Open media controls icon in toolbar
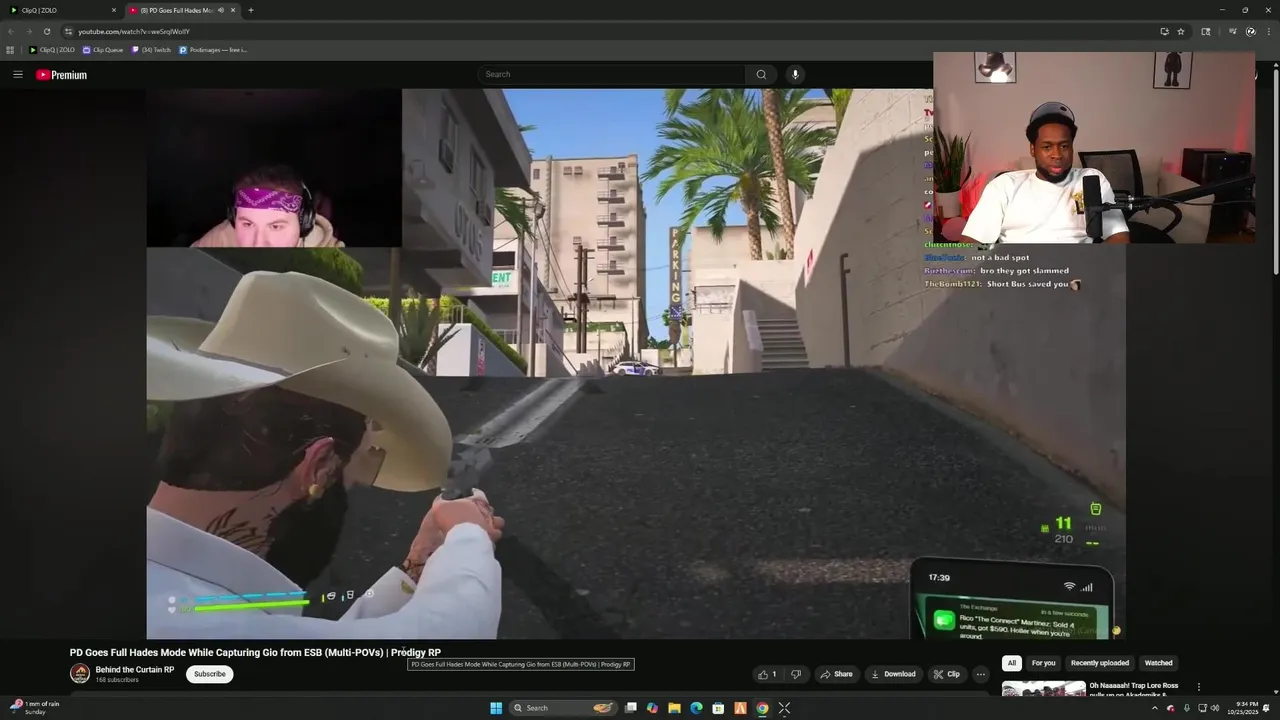This screenshot has width=1280, height=720. point(1233,31)
